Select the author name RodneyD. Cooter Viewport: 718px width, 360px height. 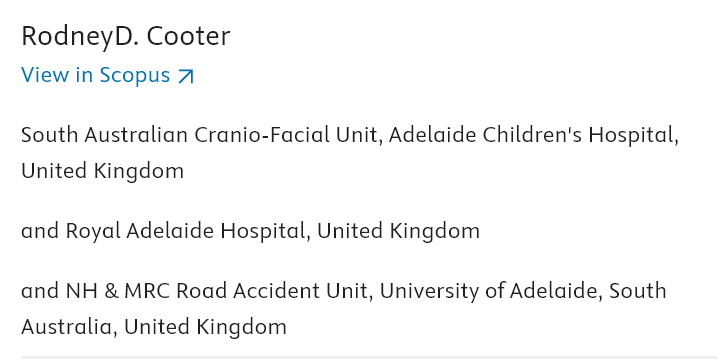125,36
